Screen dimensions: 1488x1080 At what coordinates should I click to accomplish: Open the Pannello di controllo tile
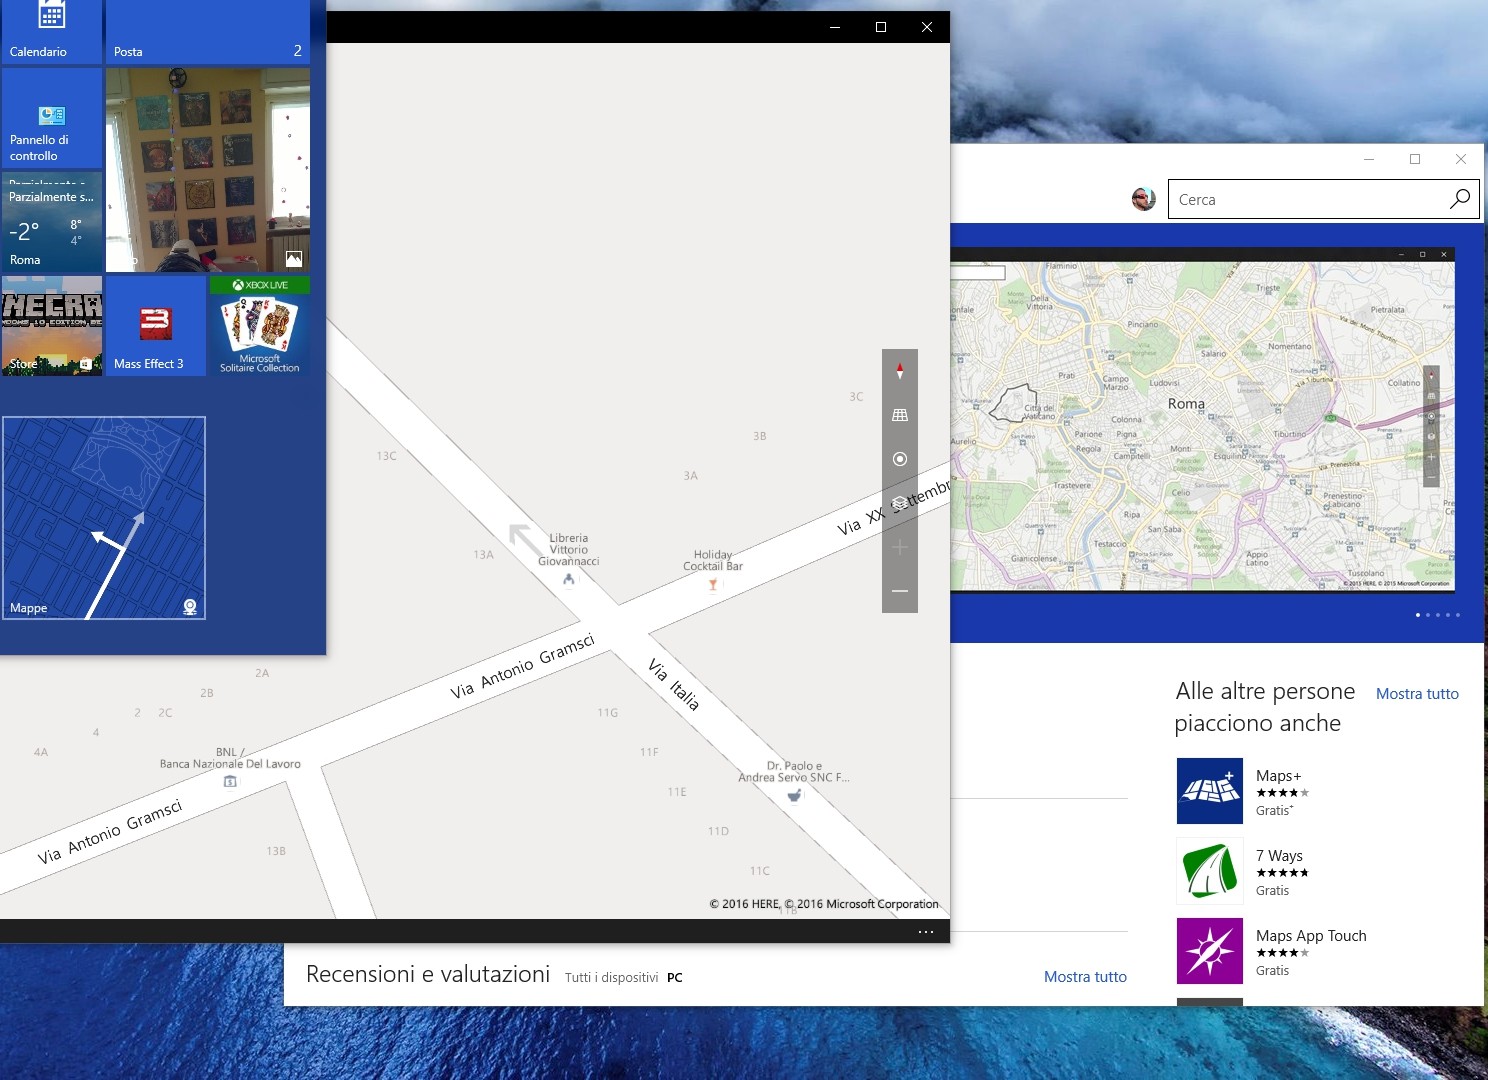[52, 118]
